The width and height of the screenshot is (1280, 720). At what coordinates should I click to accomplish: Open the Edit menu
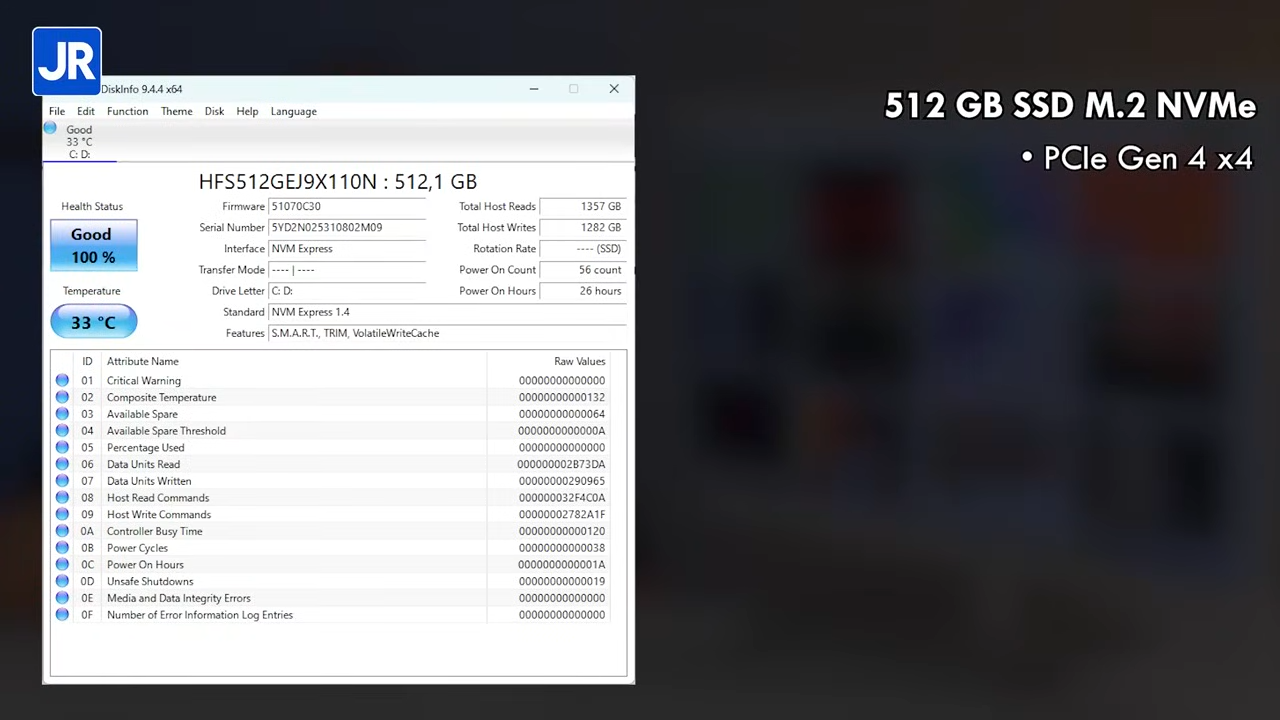85,111
